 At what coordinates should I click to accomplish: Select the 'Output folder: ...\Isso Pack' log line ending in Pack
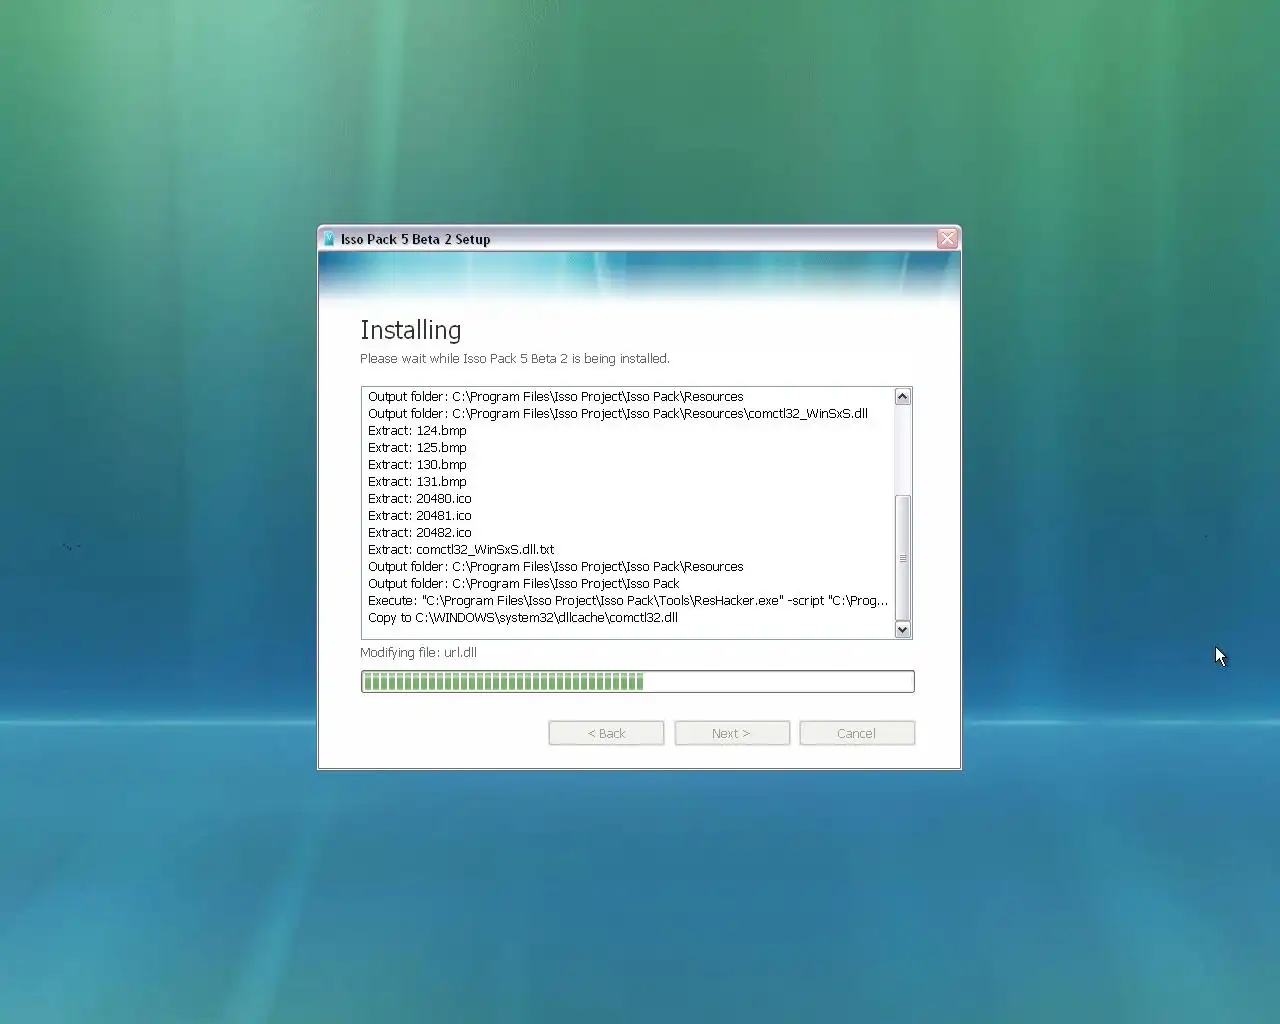click(x=524, y=584)
